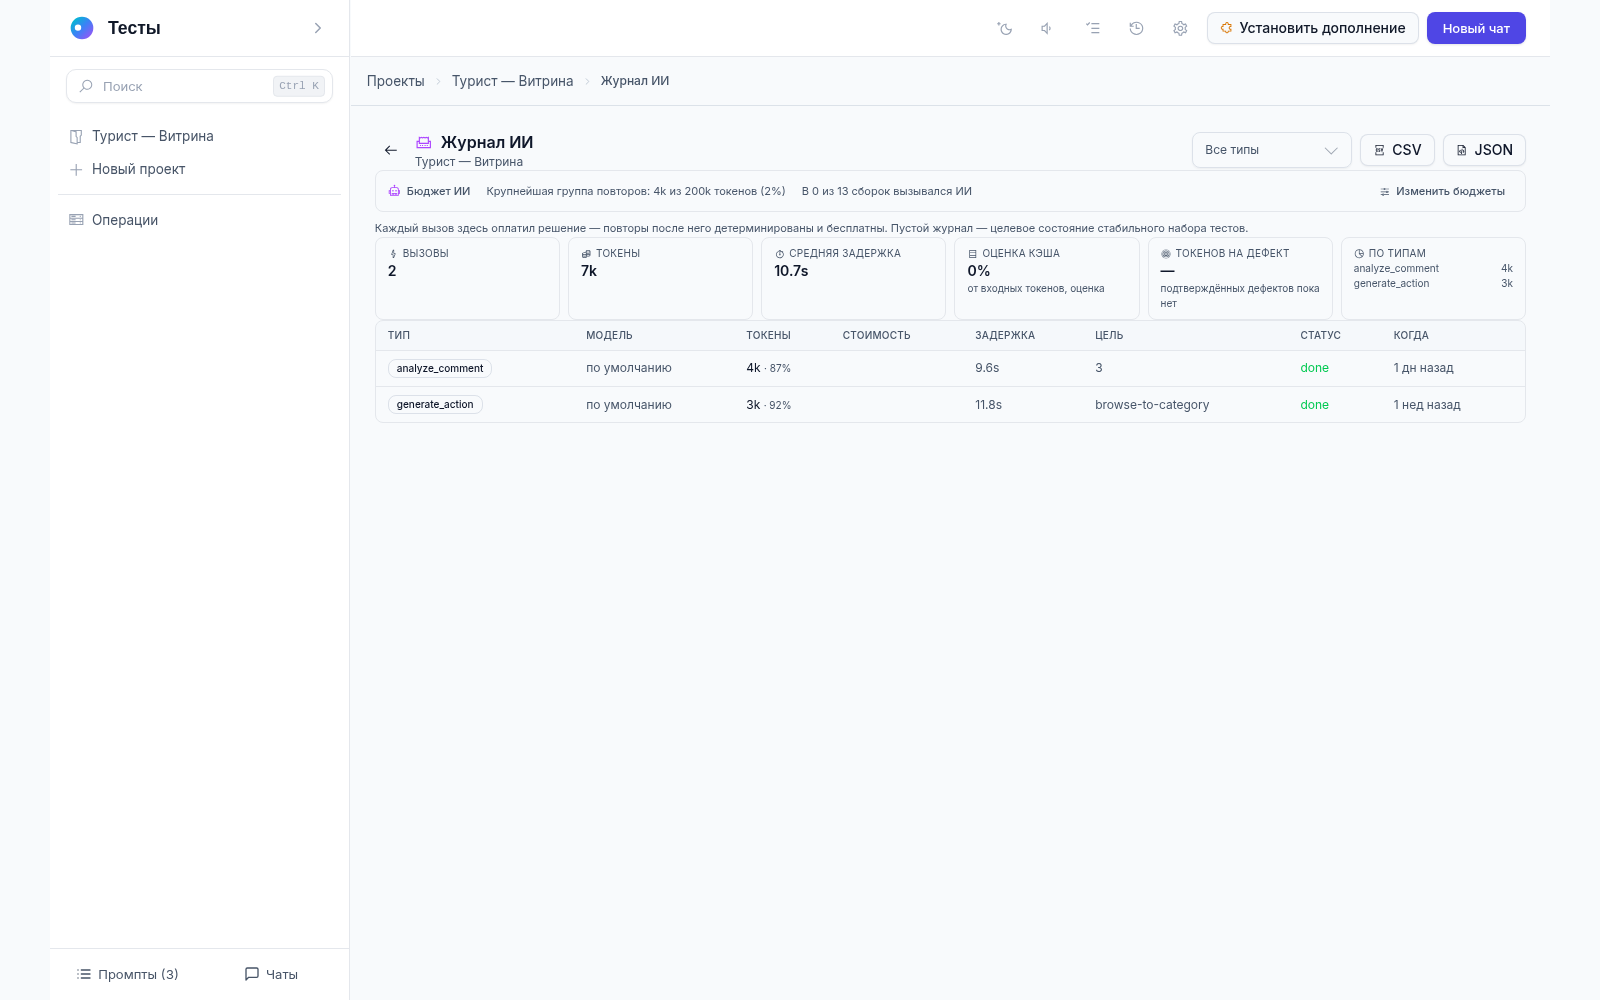
Task: Click 9.6s latency cell
Action: tap(987, 368)
